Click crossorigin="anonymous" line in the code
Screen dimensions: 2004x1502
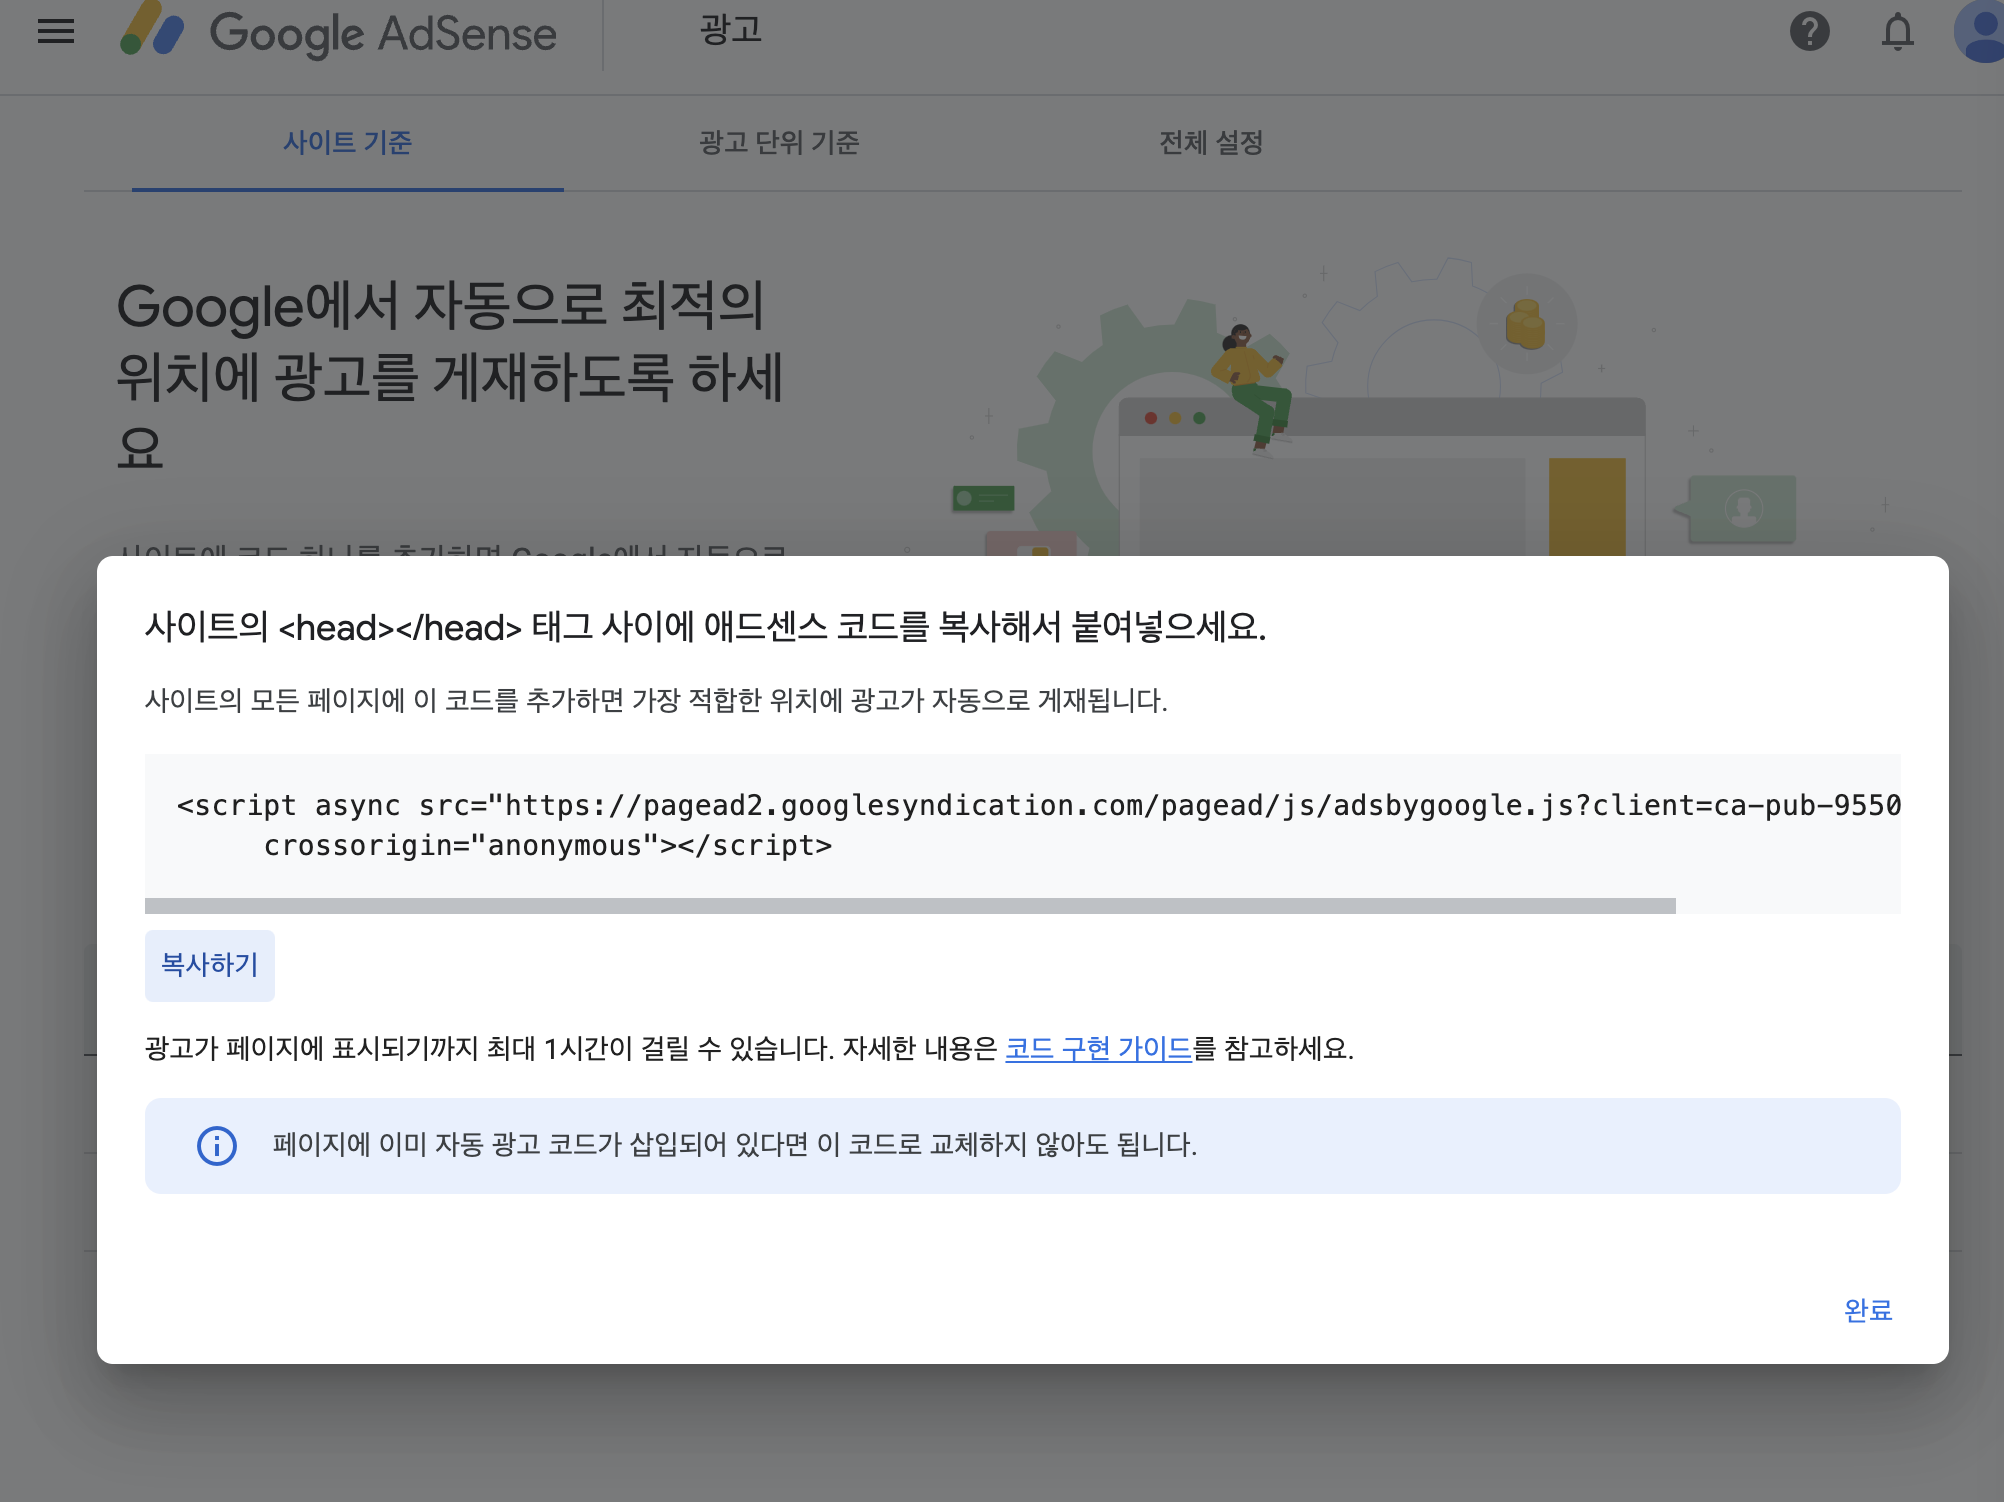548,846
